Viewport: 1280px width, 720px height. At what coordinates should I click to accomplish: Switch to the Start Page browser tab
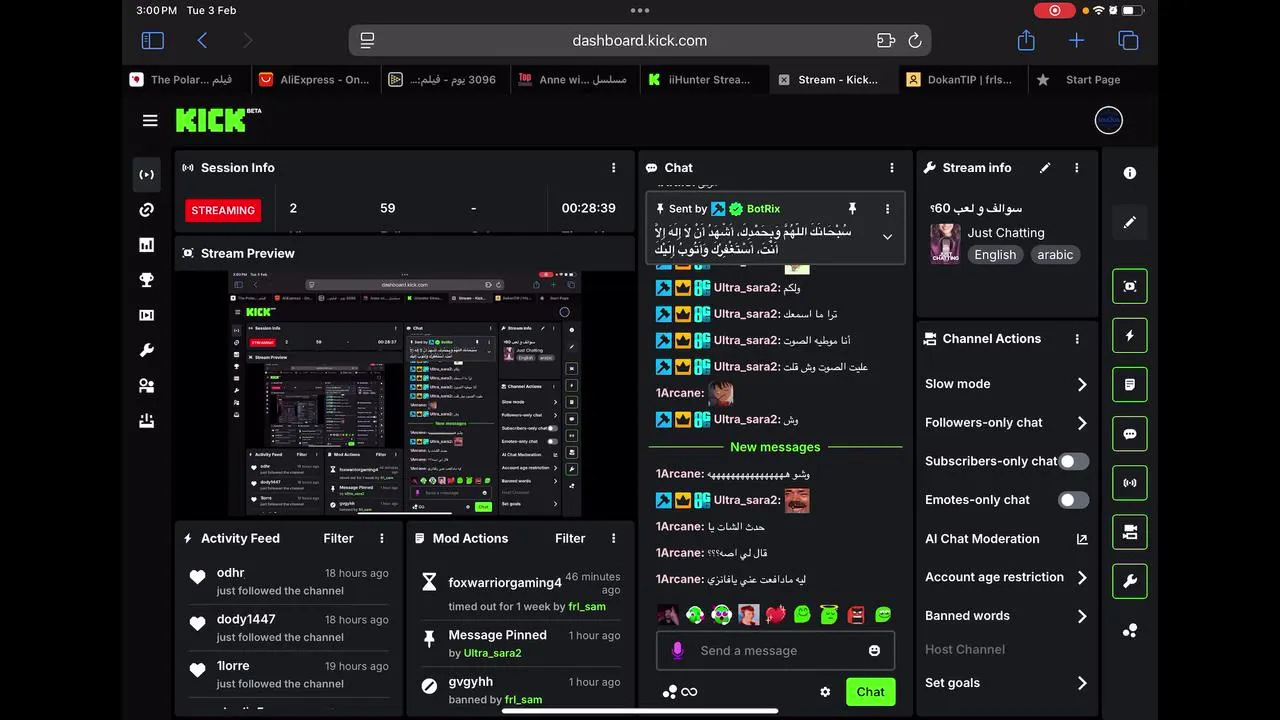click(x=1092, y=80)
